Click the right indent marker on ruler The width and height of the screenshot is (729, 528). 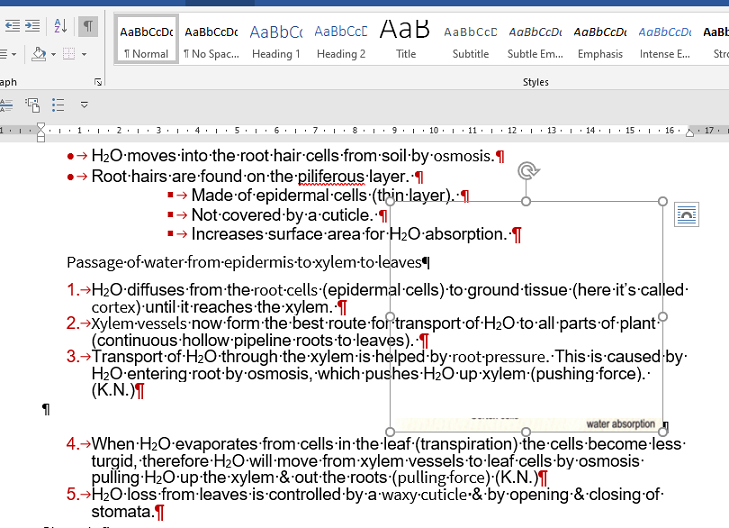690,133
